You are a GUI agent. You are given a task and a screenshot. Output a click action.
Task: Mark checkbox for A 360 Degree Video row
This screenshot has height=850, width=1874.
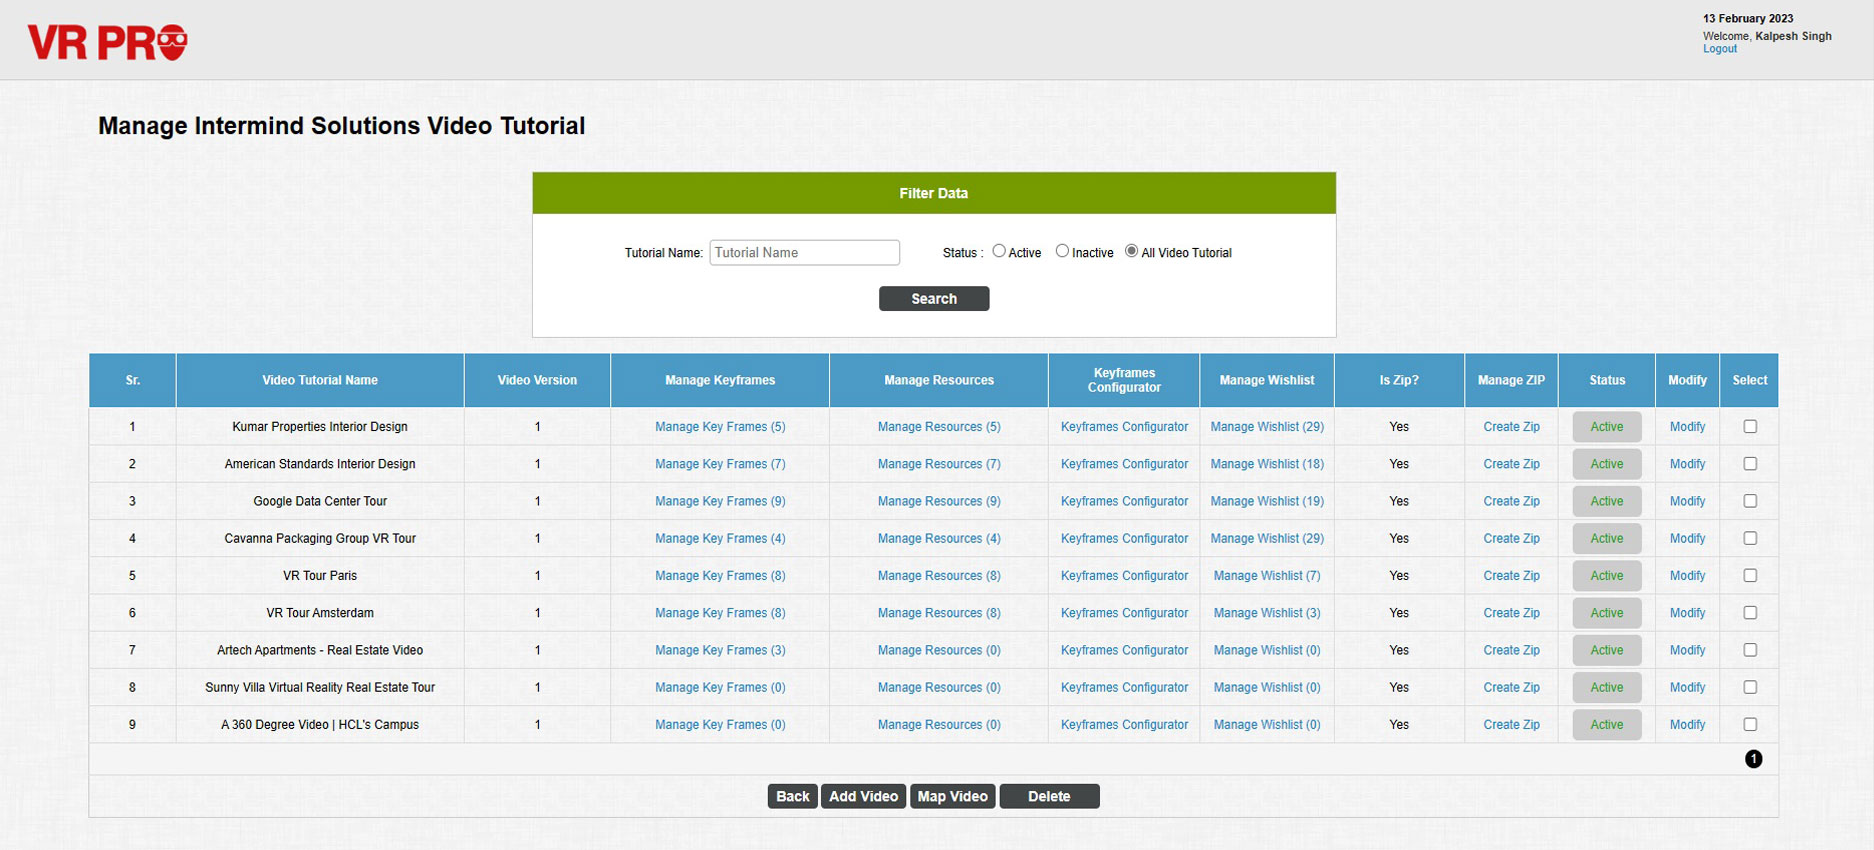(x=1750, y=724)
